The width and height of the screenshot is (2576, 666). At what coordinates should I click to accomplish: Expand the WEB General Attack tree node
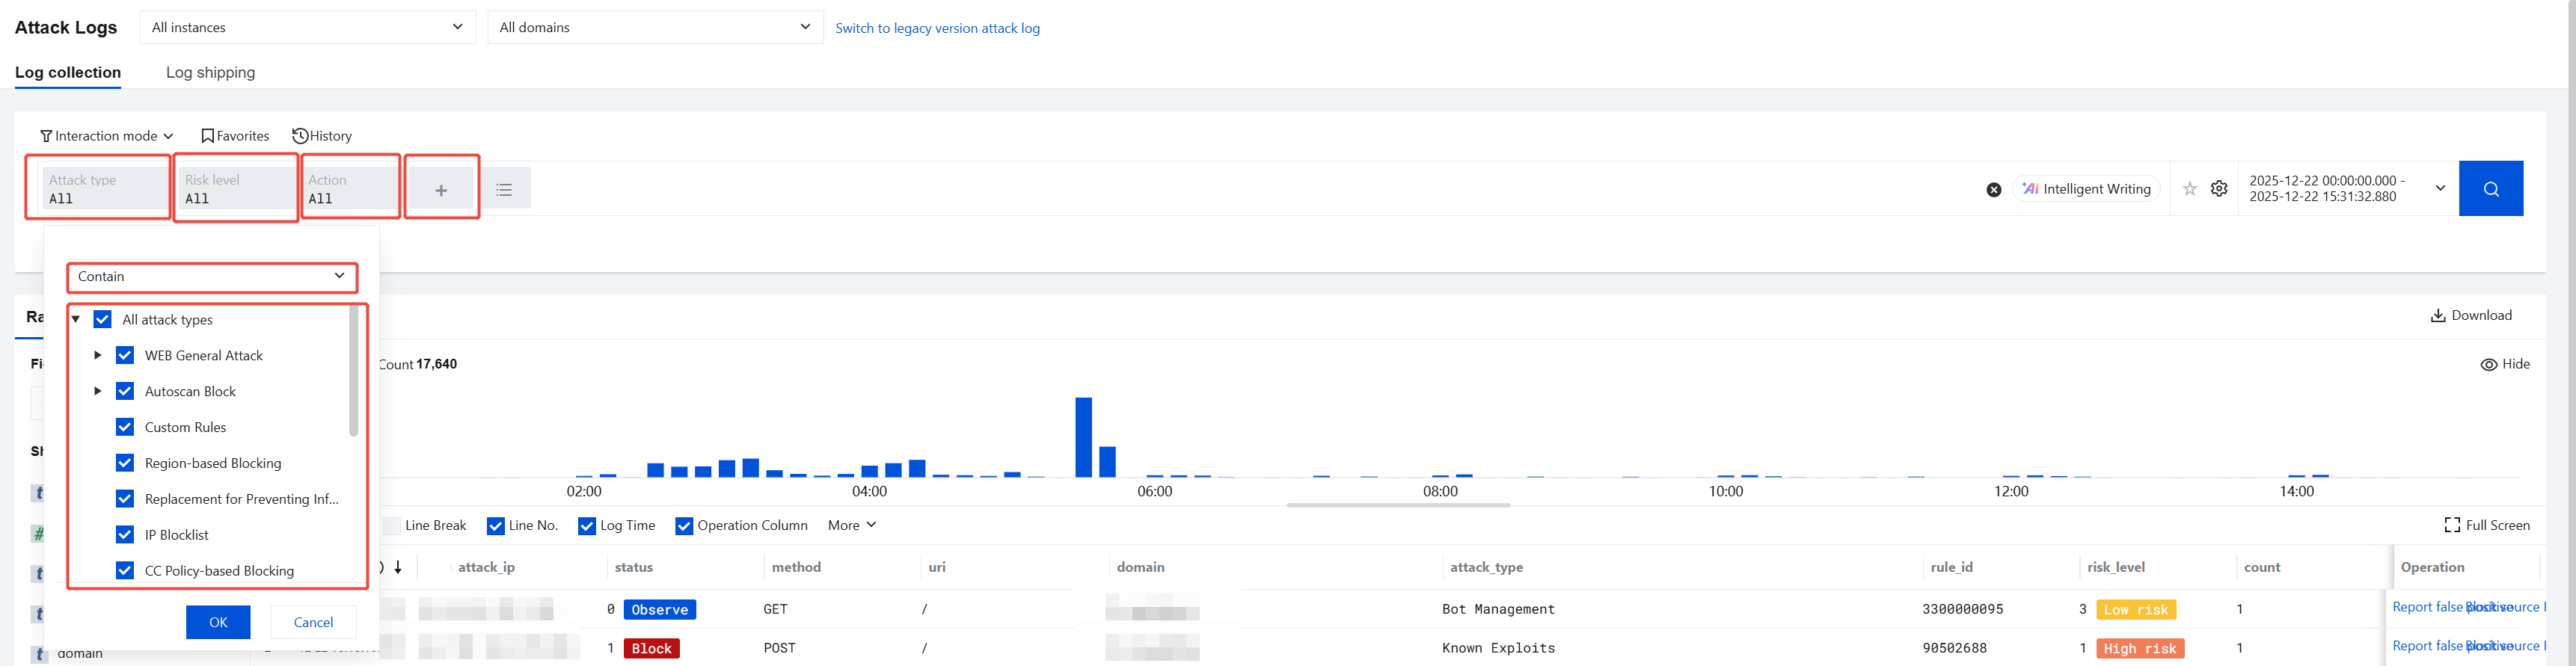(98, 355)
